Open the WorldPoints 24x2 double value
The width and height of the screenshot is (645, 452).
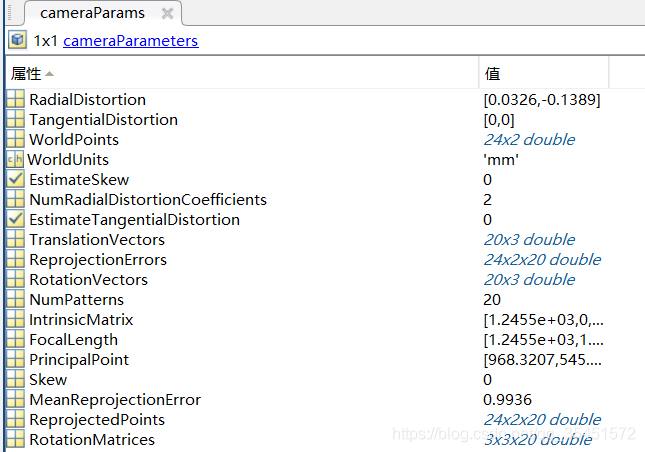(x=529, y=140)
